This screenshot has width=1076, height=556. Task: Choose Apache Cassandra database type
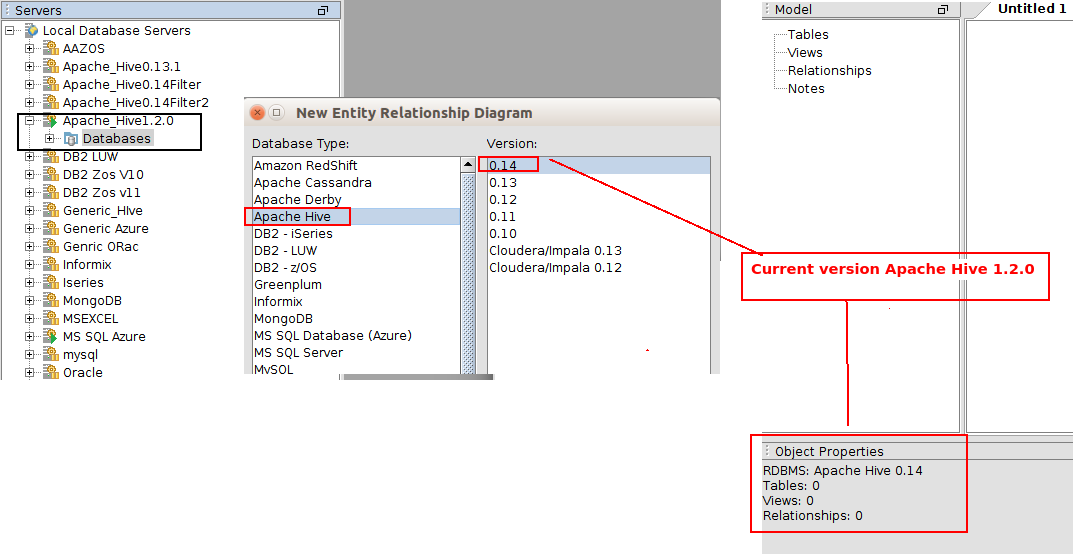click(x=355, y=183)
